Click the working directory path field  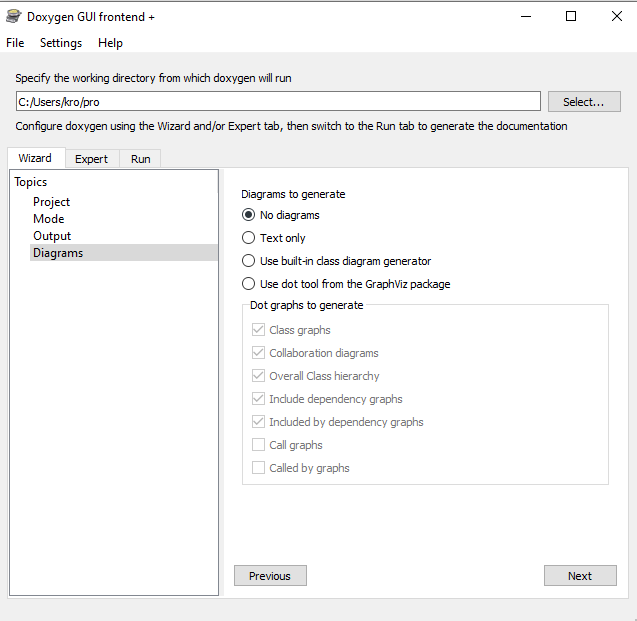pyautogui.click(x=278, y=102)
